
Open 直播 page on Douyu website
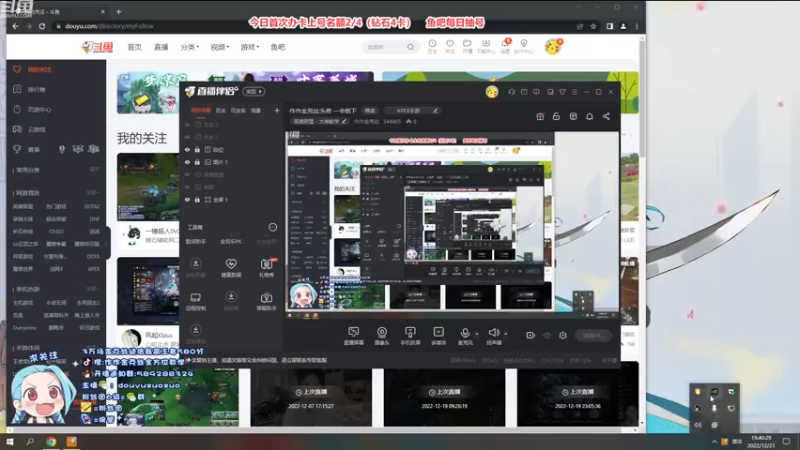pos(161,47)
